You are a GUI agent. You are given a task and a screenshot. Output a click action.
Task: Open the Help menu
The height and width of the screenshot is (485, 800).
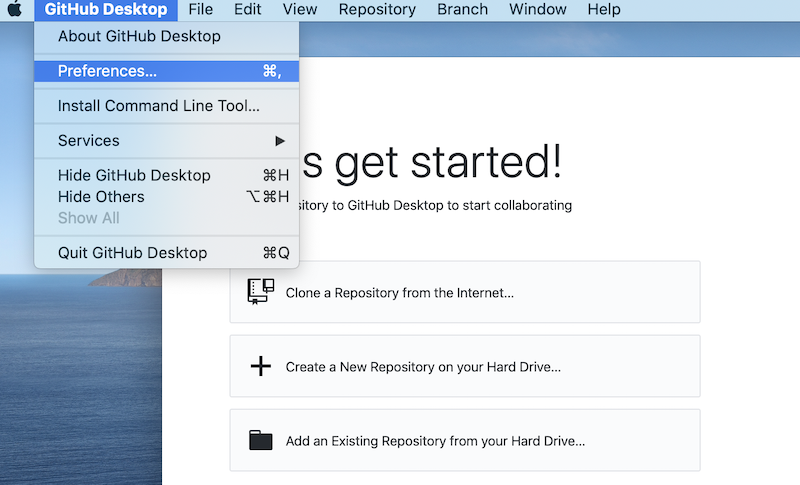tap(604, 10)
